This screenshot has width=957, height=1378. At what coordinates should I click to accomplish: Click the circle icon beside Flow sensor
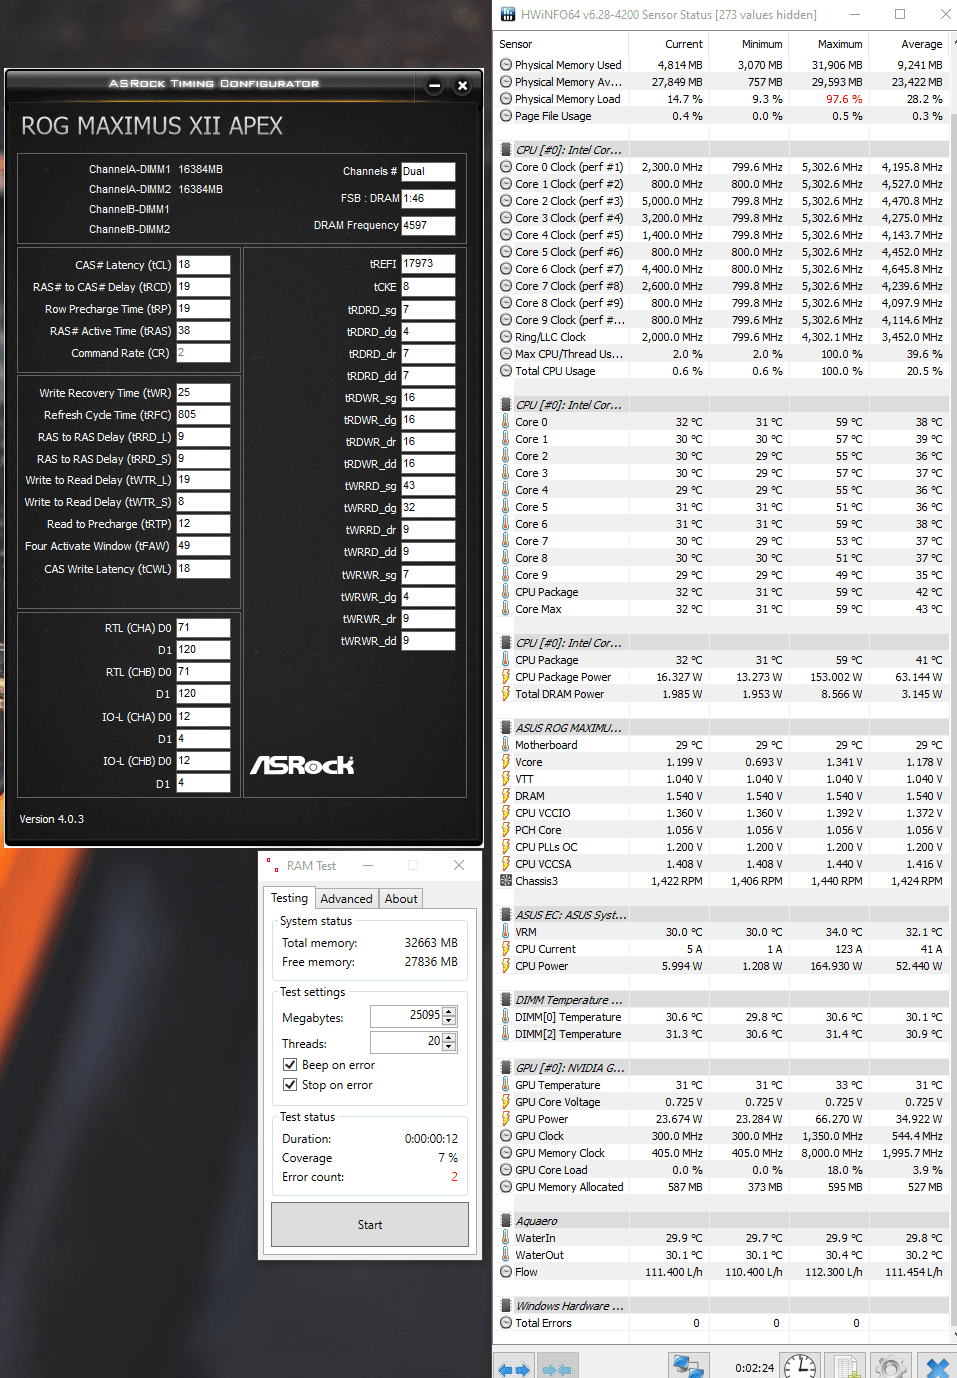pos(506,1272)
